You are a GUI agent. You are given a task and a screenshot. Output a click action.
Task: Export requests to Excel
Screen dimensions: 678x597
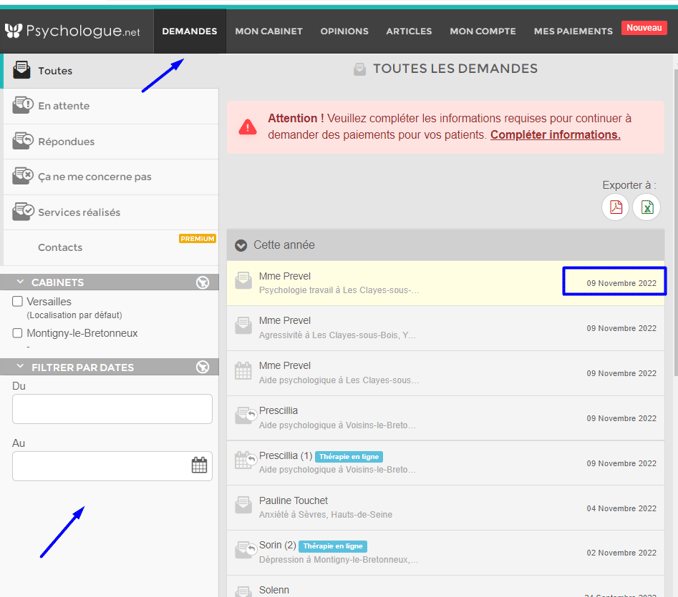646,207
